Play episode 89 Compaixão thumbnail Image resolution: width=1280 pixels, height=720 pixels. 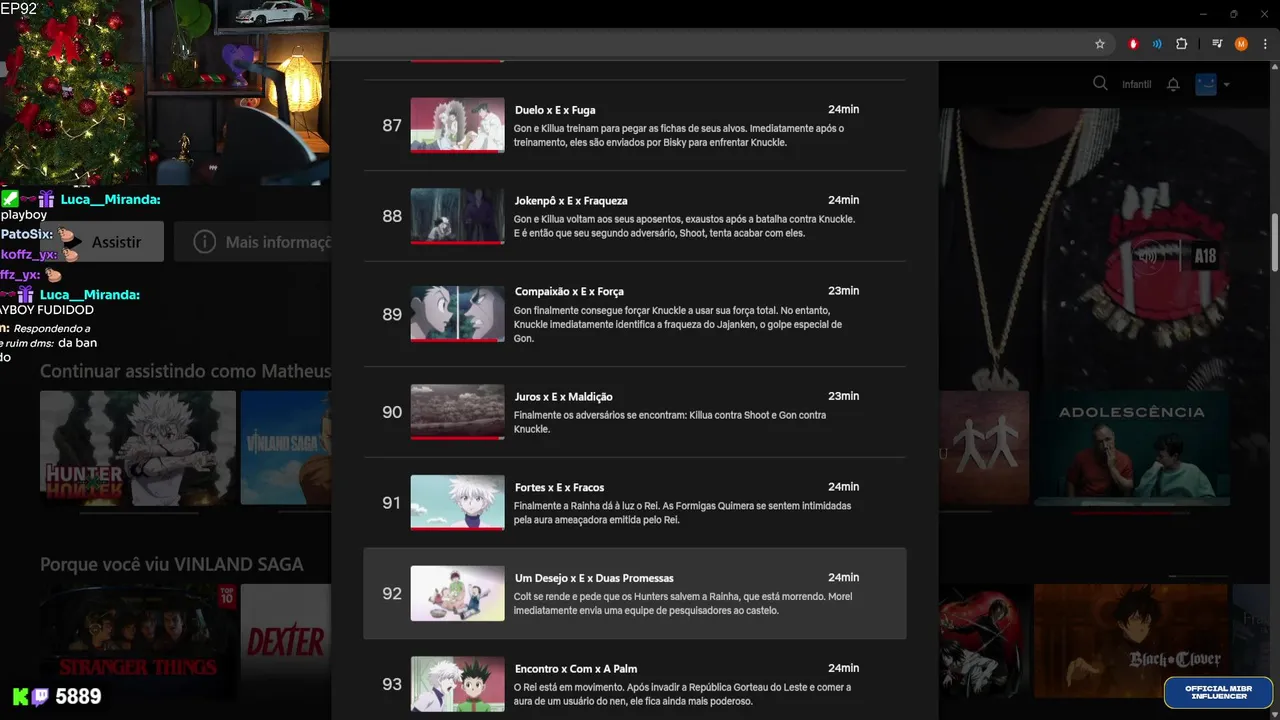[457, 314]
